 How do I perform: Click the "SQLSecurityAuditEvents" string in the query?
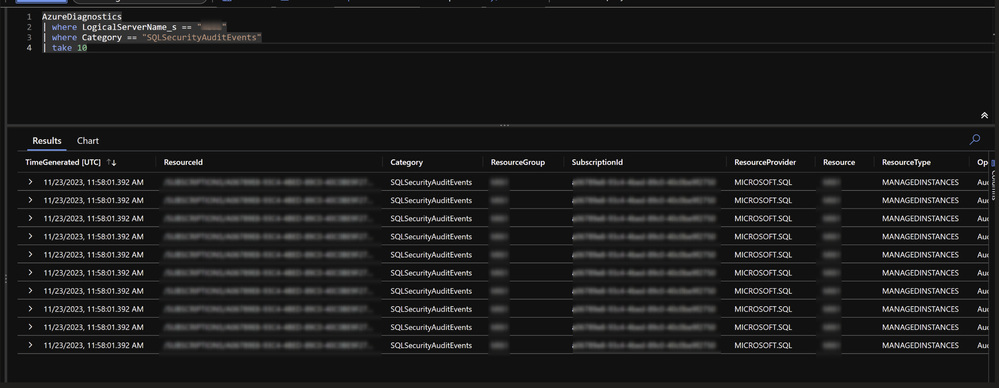[202, 38]
